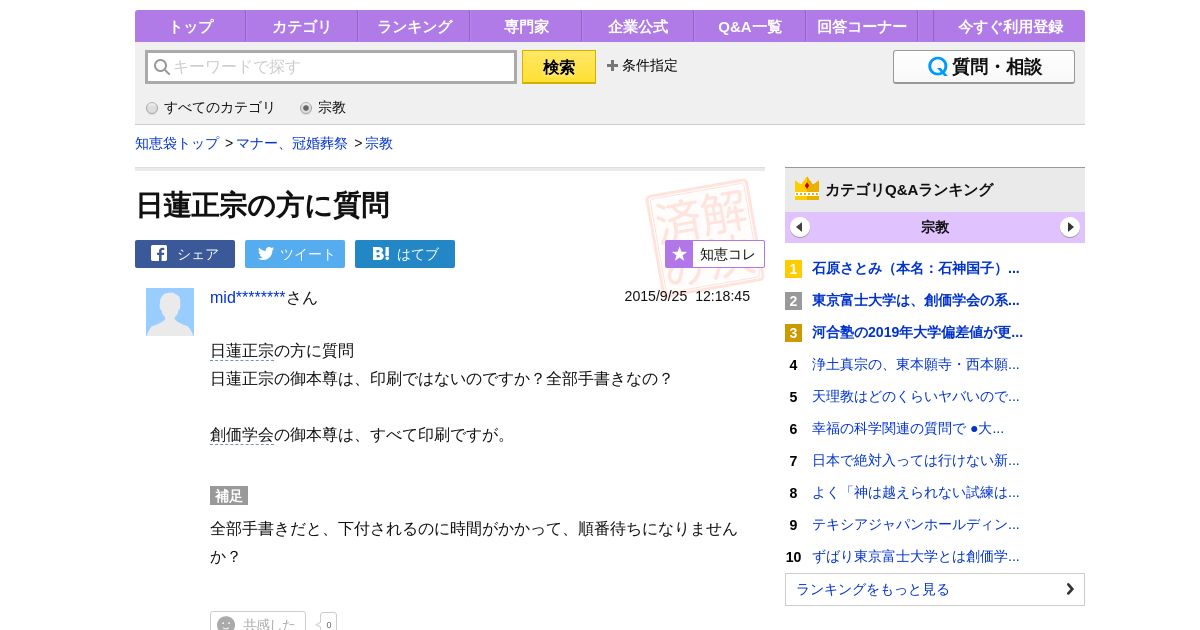Image resolution: width=1200 pixels, height=630 pixels.
Task: Open ranking item 幸福の科学関連の質問
Action: click(x=908, y=429)
